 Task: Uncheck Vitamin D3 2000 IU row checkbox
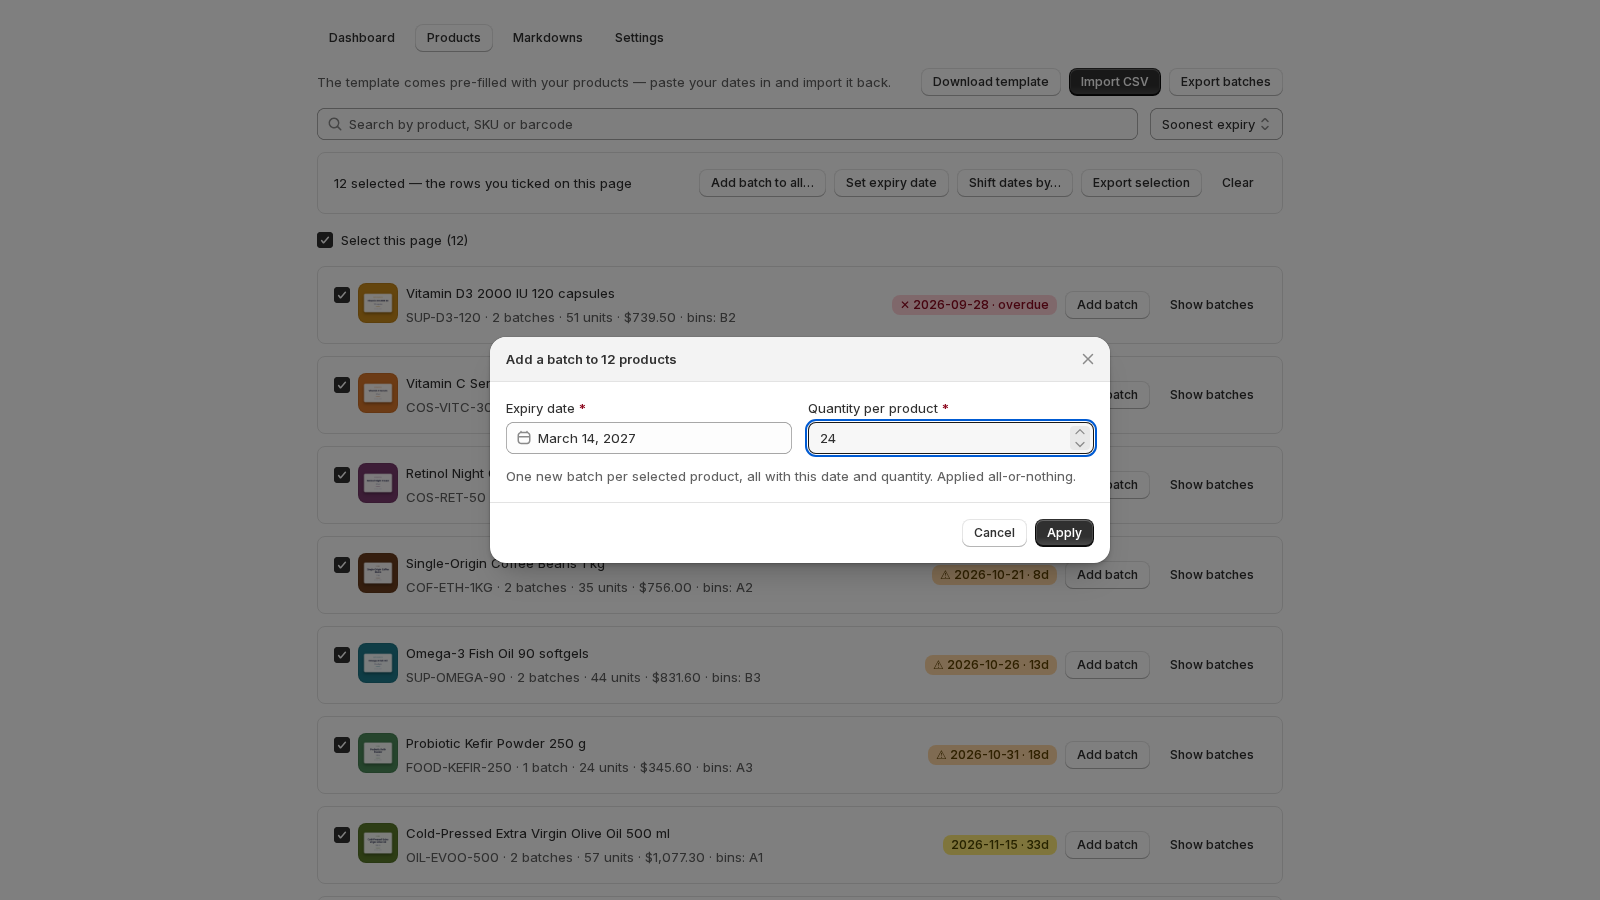[342, 295]
